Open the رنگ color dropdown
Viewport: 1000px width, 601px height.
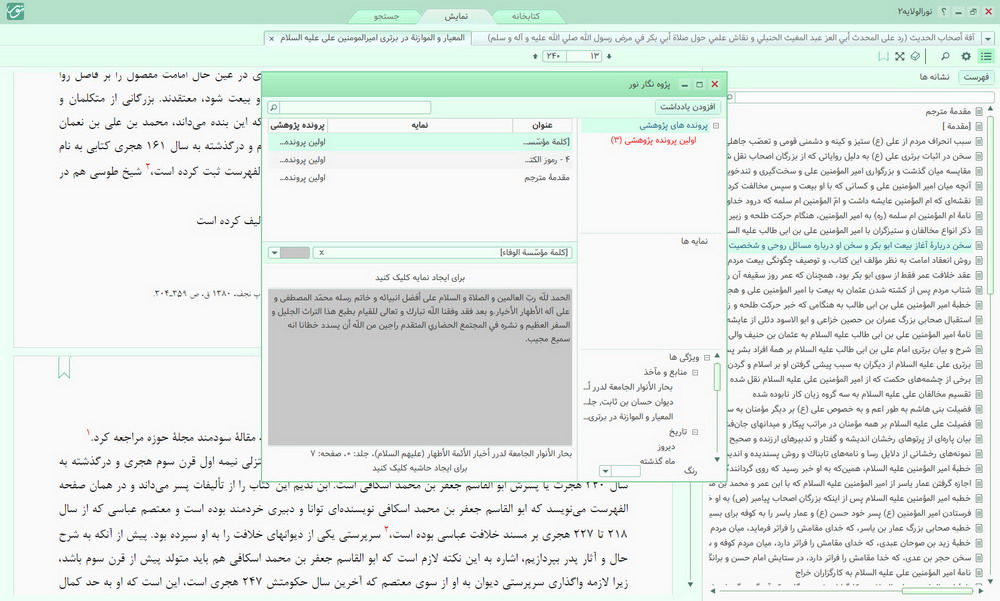(x=605, y=471)
